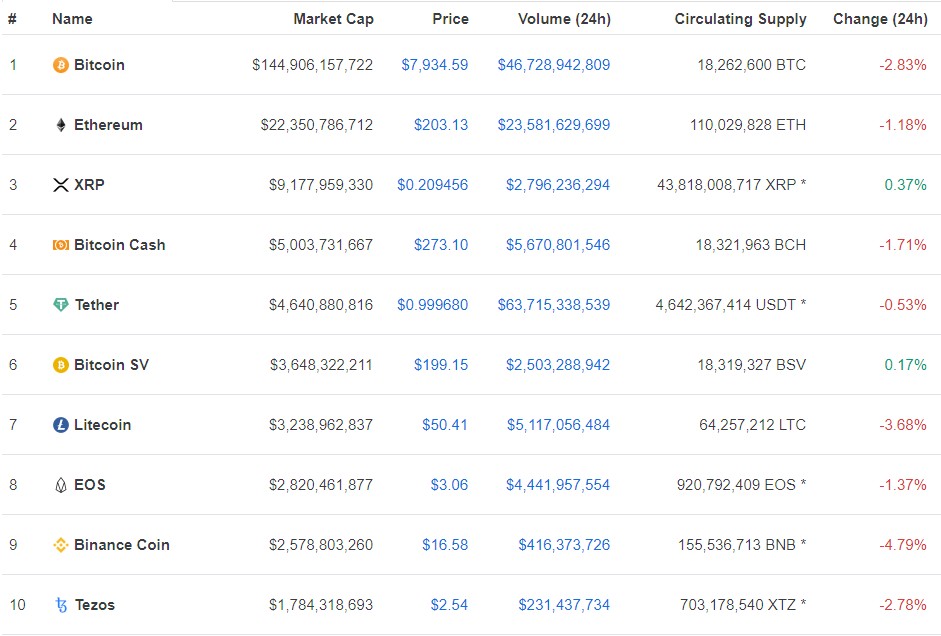Click EOS price $3.06
Viewport: 941px width, 636px height.
click(x=449, y=485)
